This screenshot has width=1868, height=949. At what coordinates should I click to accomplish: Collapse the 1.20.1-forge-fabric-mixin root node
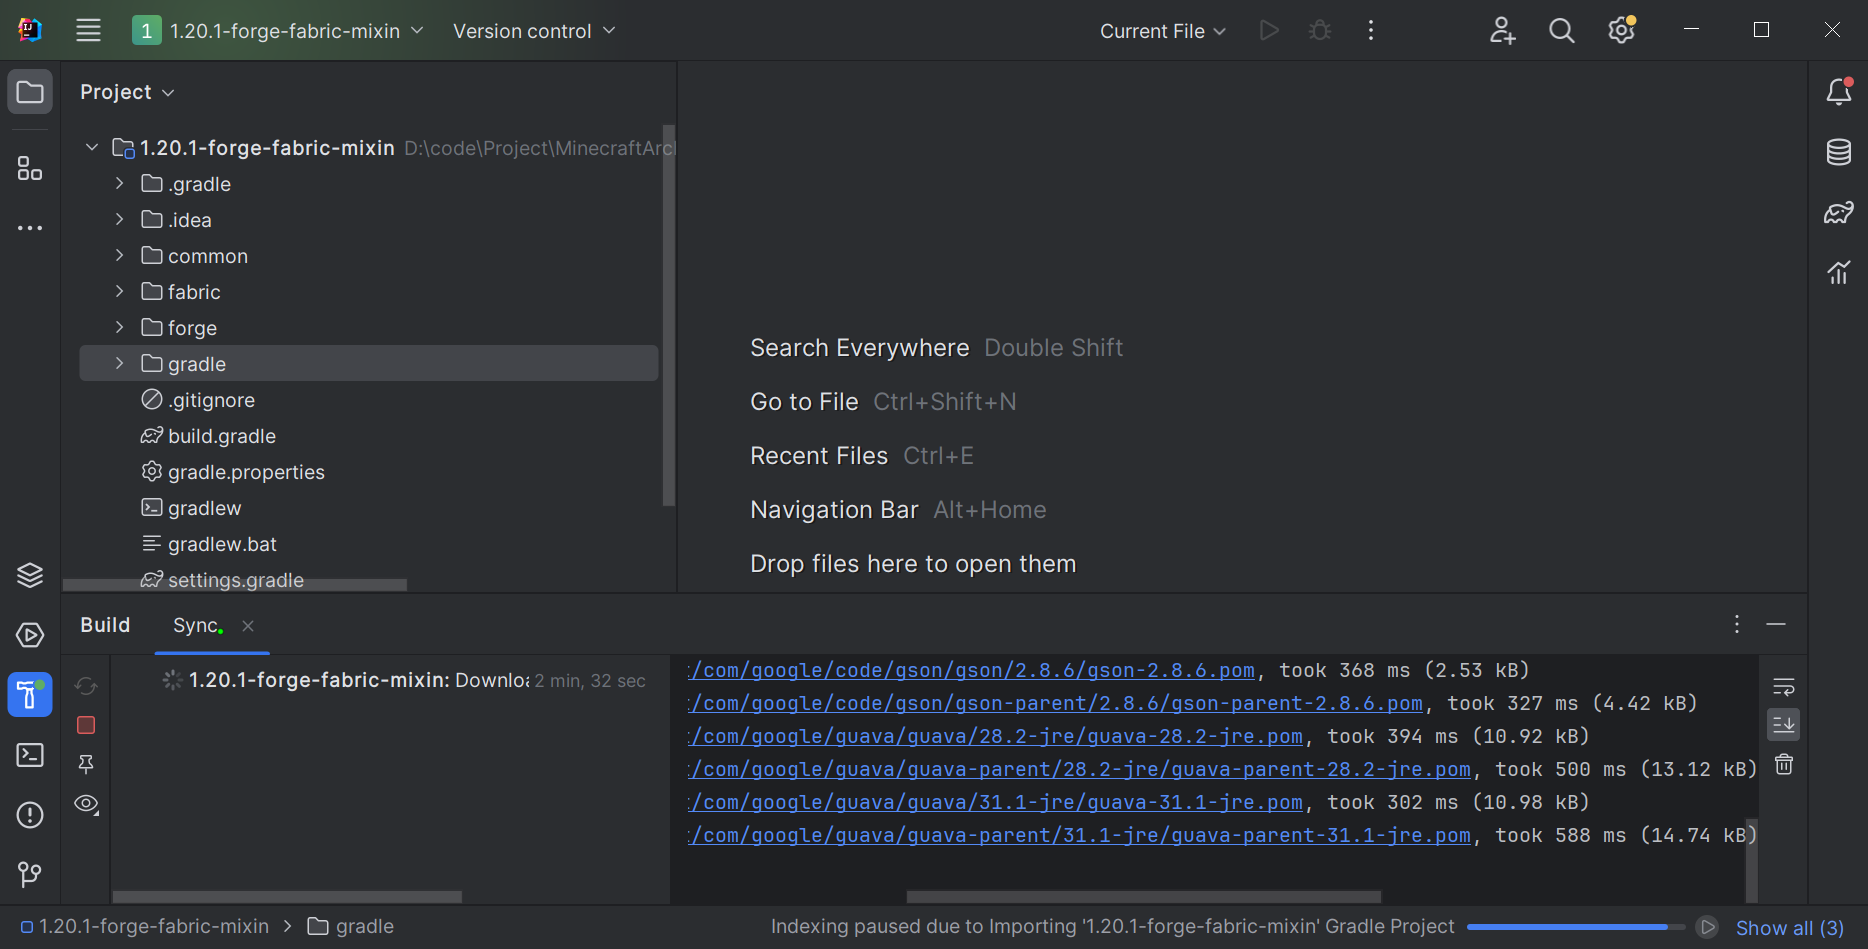click(92, 148)
